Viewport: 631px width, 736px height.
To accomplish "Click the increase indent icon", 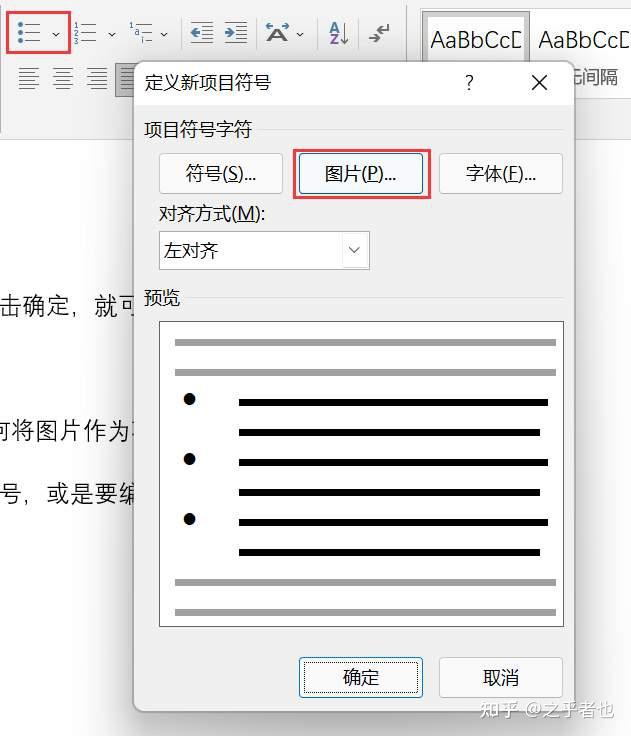I will click(x=236, y=33).
